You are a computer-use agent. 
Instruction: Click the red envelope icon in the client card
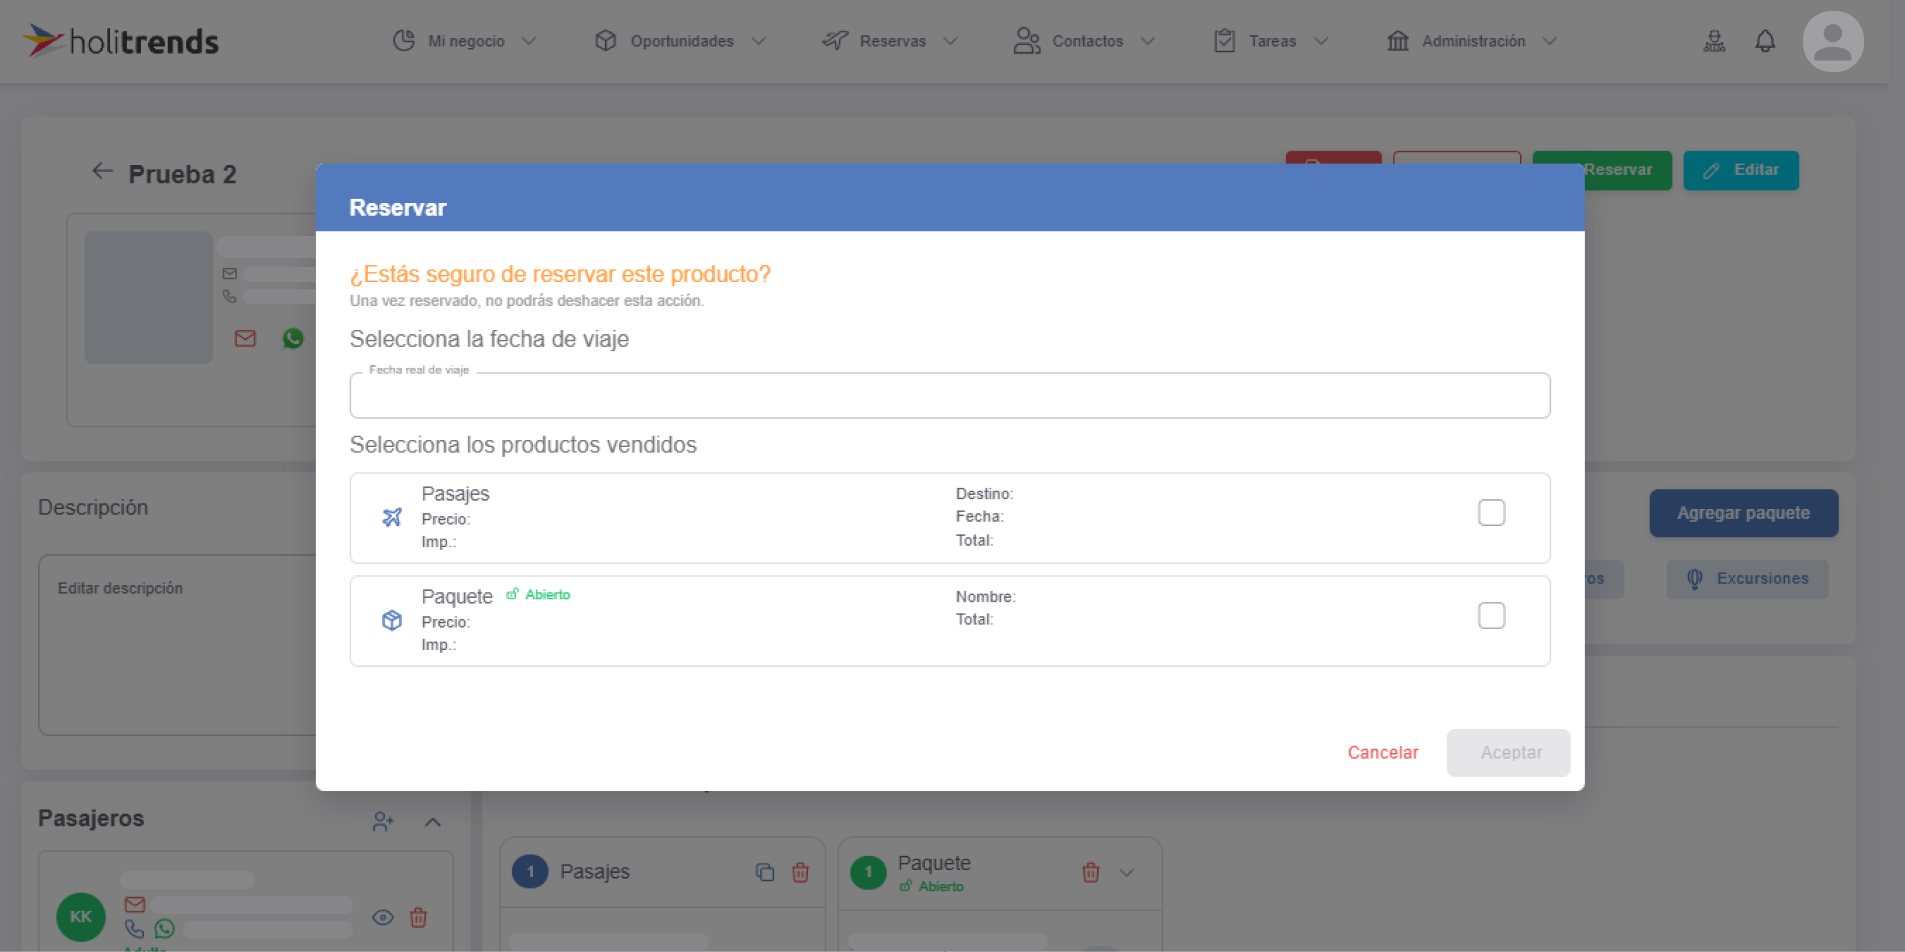click(x=245, y=339)
